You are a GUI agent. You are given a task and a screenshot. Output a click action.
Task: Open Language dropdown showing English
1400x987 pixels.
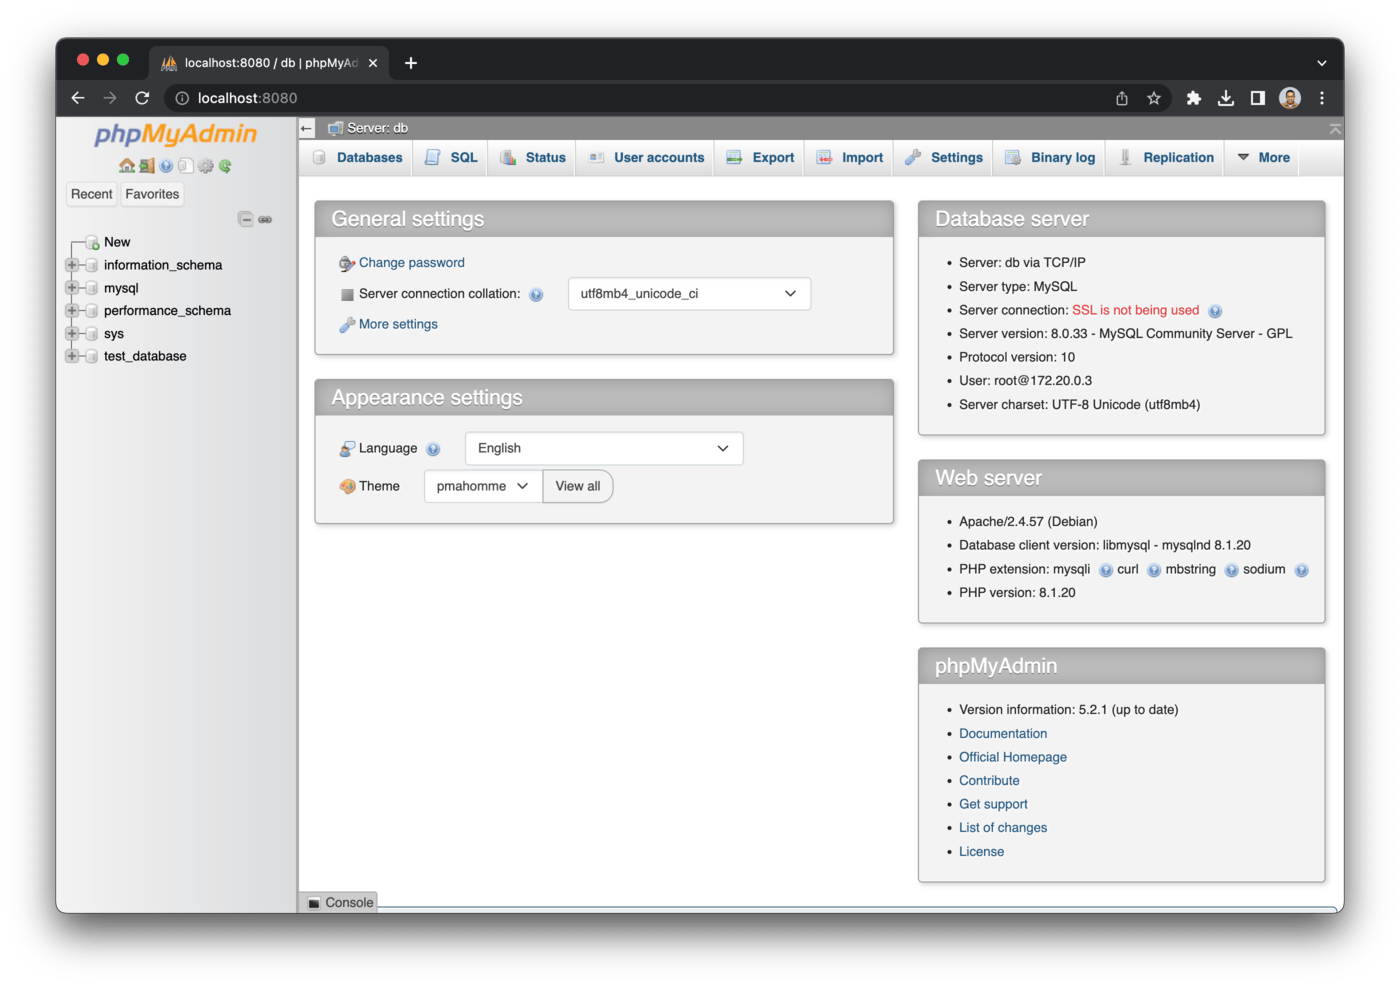[x=604, y=449]
